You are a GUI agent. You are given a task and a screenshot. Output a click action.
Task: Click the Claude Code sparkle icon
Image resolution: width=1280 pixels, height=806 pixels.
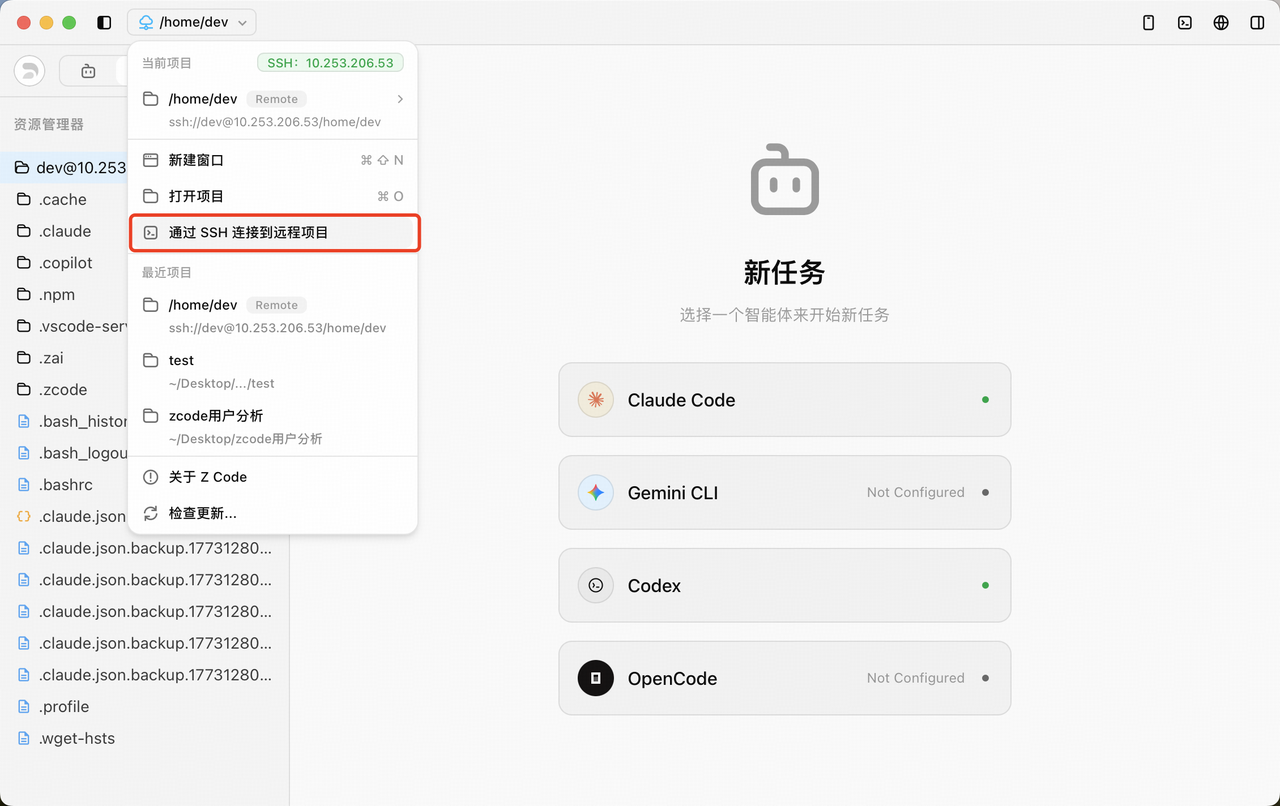(595, 399)
